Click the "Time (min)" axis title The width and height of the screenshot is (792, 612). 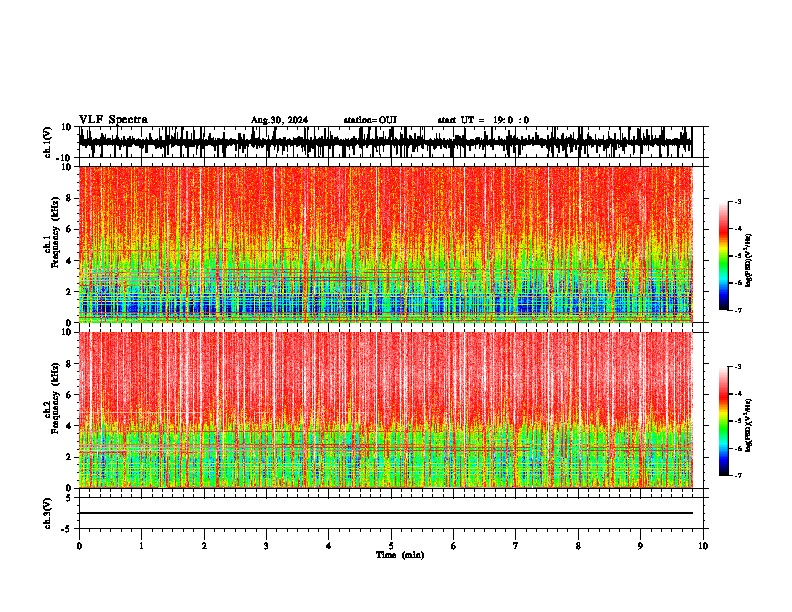click(400, 555)
